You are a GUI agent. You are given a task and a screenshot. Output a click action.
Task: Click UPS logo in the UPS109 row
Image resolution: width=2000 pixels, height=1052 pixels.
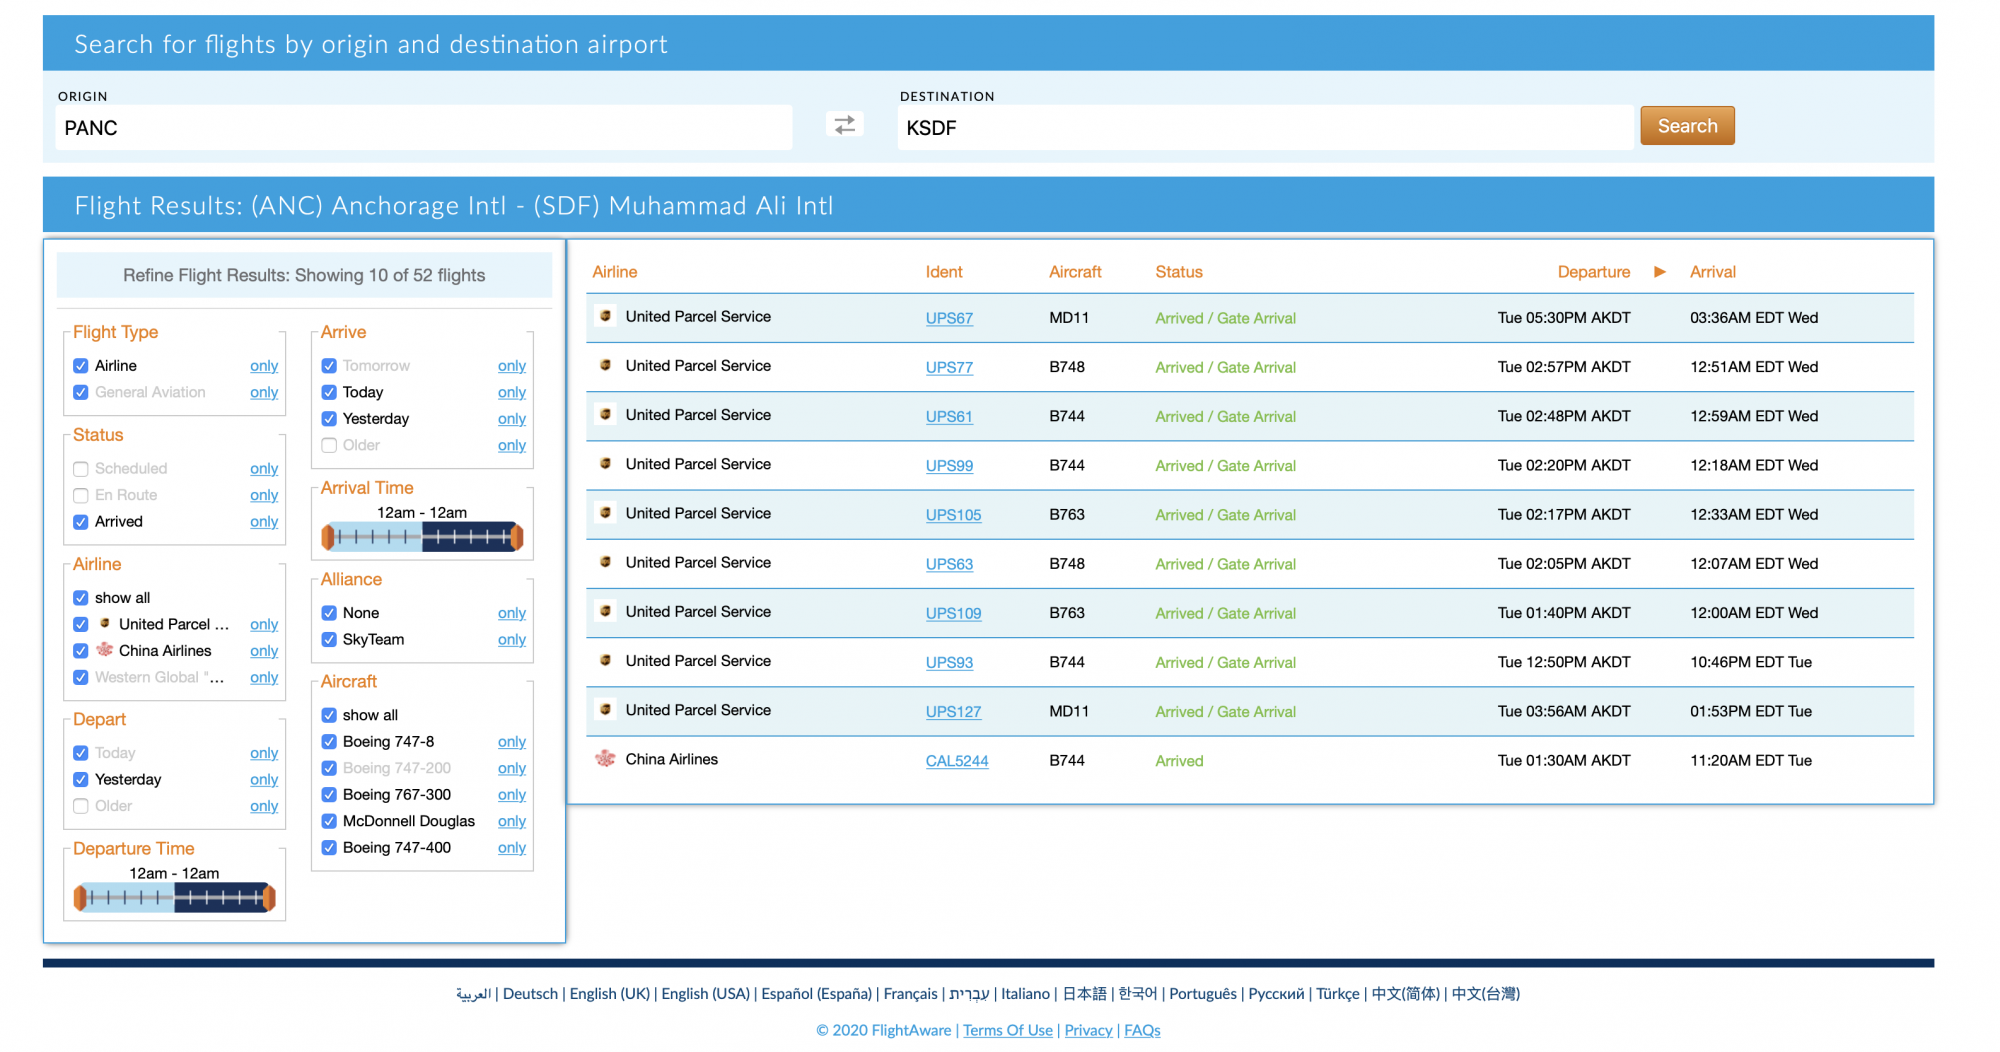[605, 611]
